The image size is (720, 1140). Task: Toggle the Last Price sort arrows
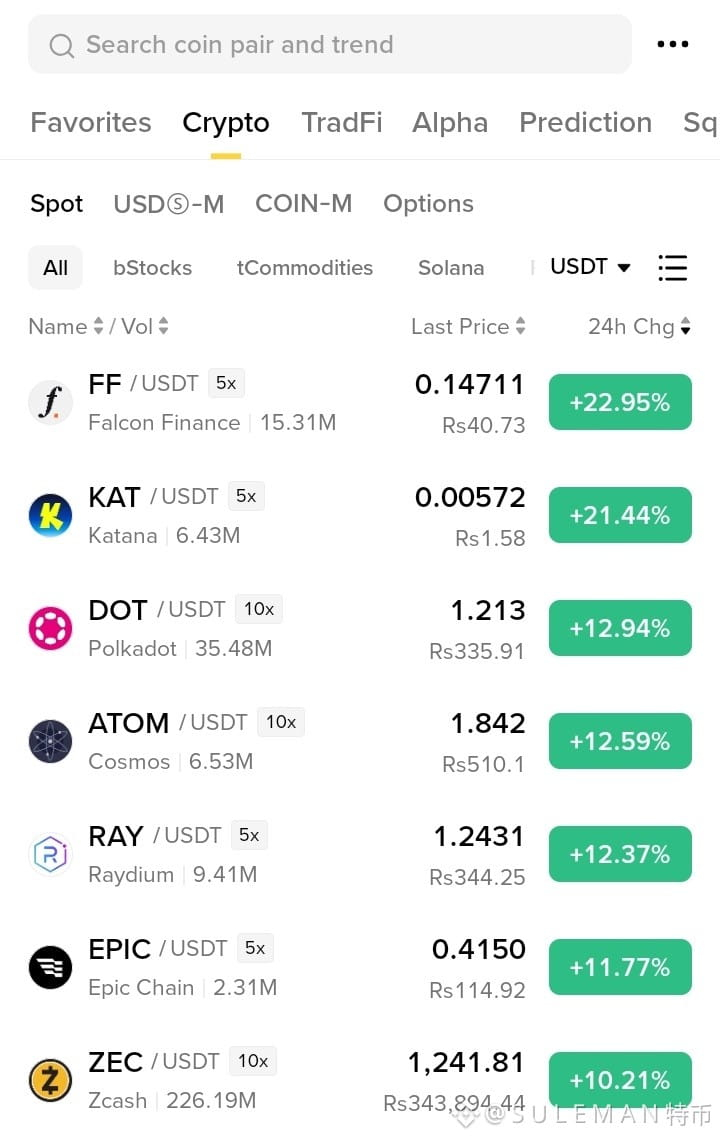coord(468,326)
